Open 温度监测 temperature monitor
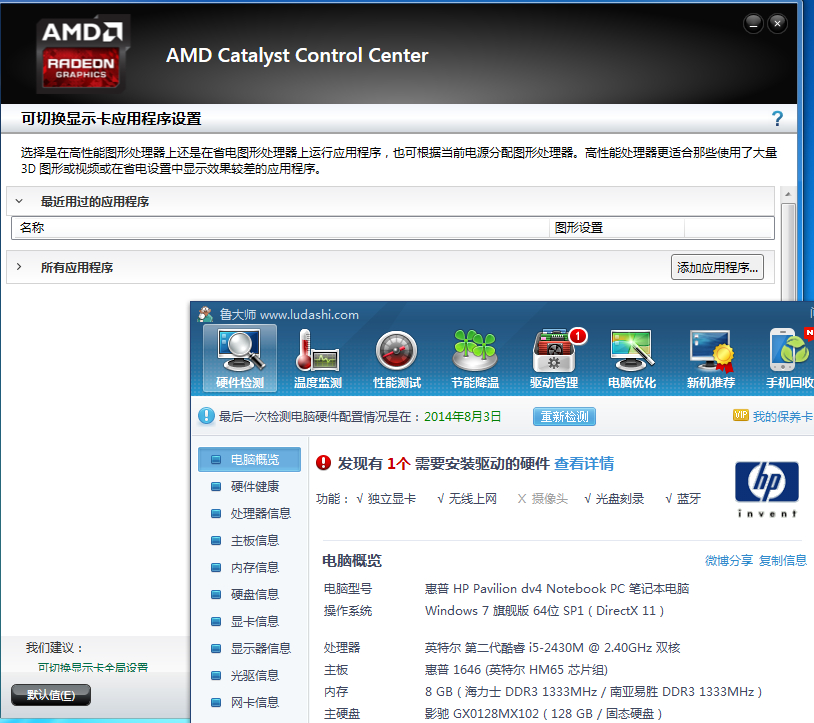This screenshot has width=814, height=723. click(318, 359)
